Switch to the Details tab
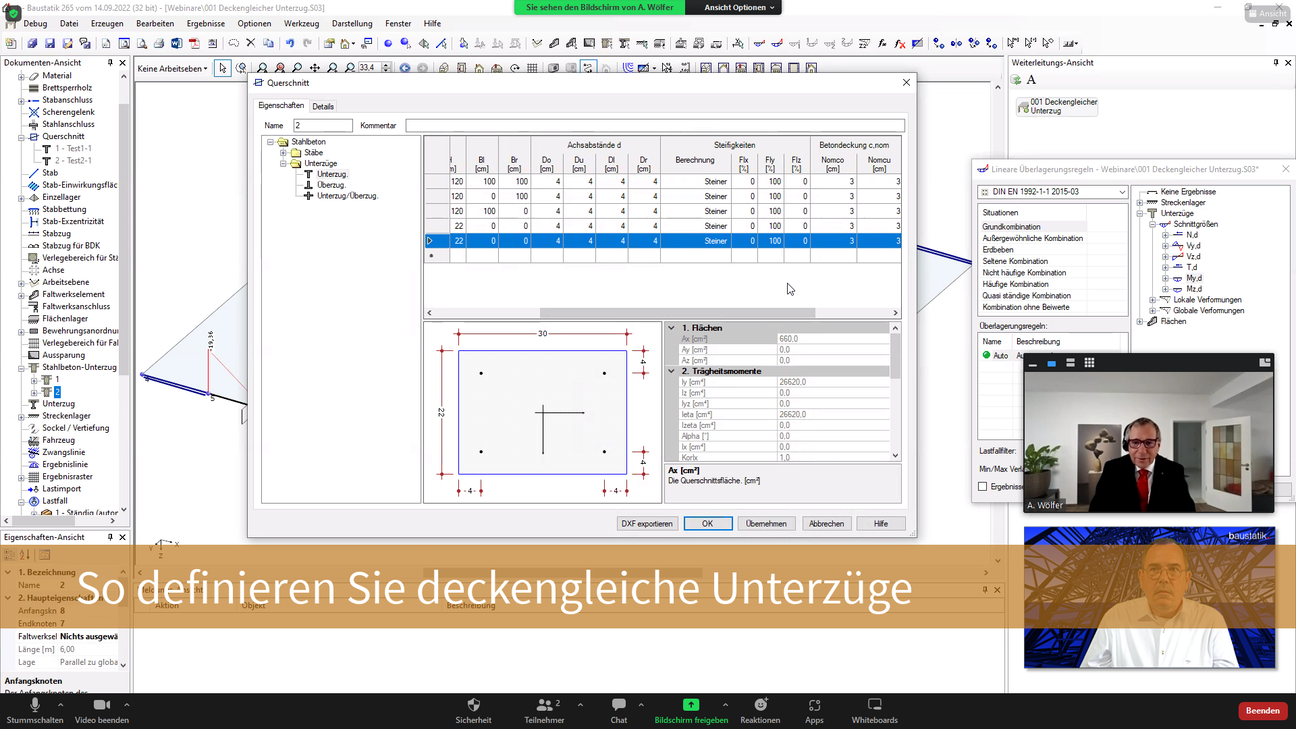Screen dimensions: 1296x729 (x=323, y=106)
